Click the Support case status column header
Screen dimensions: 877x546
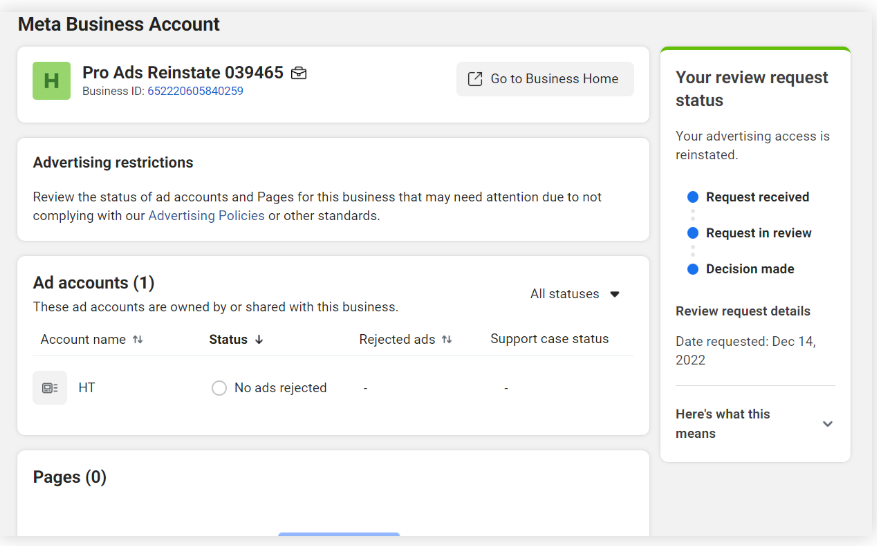coord(549,339)
